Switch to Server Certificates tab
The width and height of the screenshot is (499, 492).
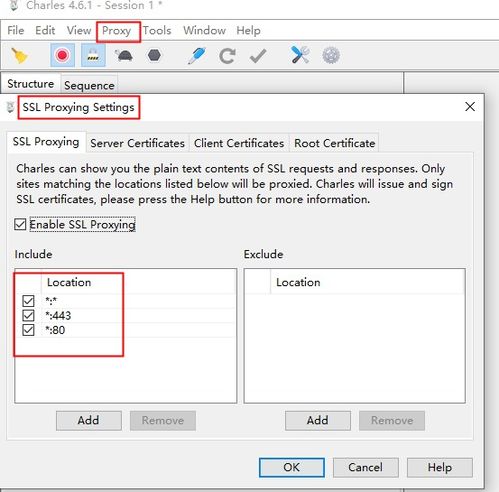[137, 143]
